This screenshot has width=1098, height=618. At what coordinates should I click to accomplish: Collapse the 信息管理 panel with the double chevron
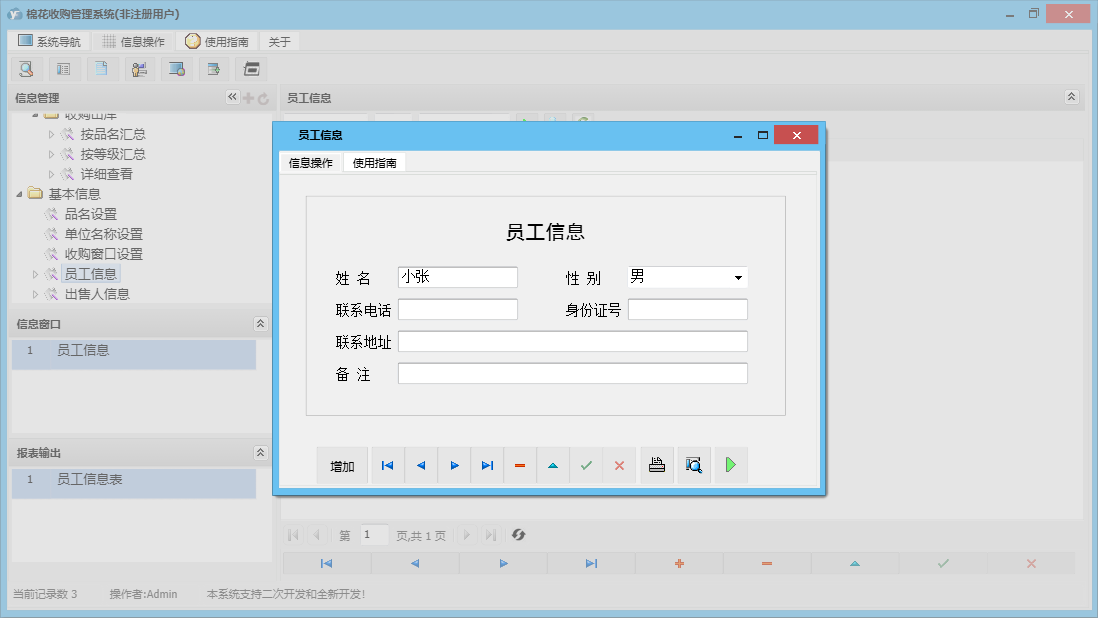coord(232,97)
